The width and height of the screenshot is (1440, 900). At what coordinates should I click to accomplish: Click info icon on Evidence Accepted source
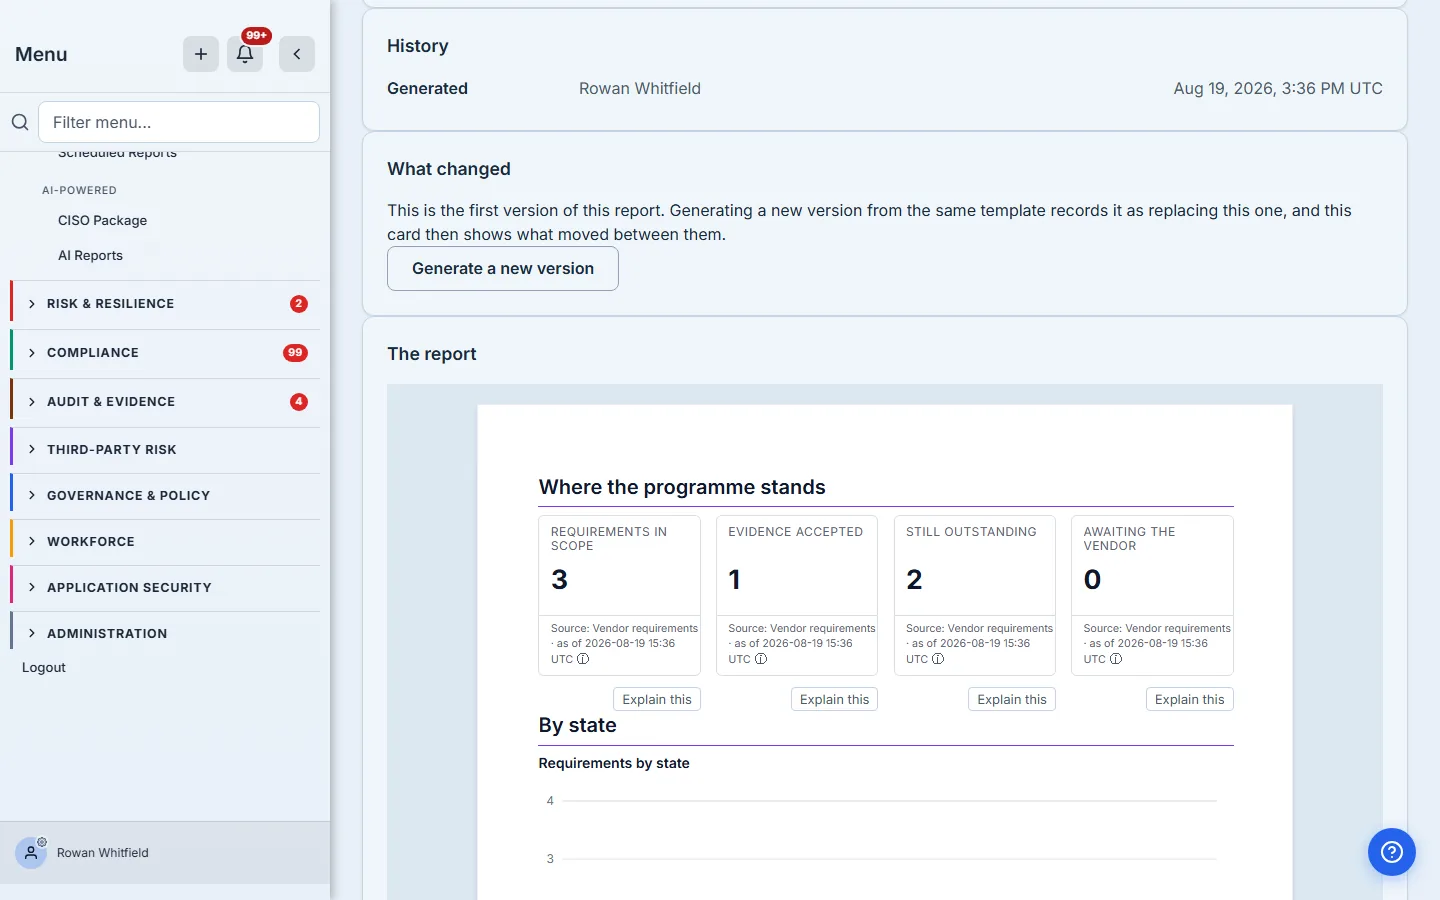[761, 659]
